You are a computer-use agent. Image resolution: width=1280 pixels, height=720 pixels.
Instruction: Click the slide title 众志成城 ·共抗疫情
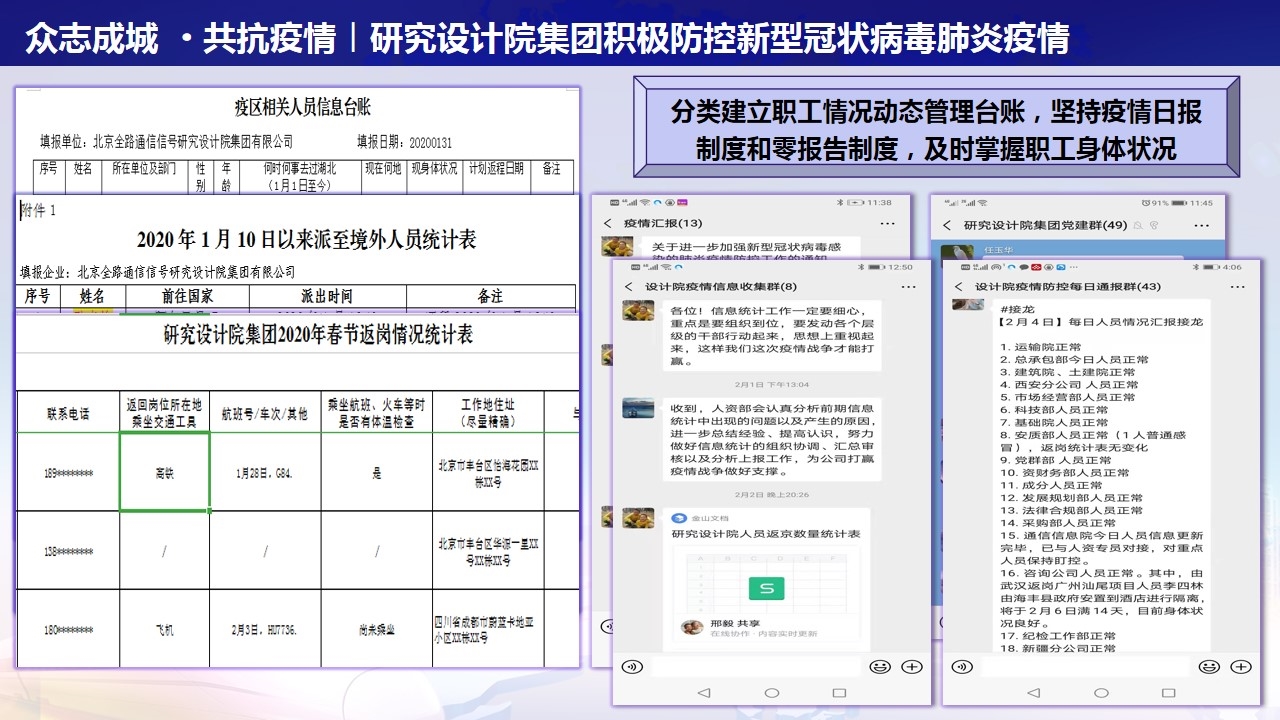click(x=180, y=38)
